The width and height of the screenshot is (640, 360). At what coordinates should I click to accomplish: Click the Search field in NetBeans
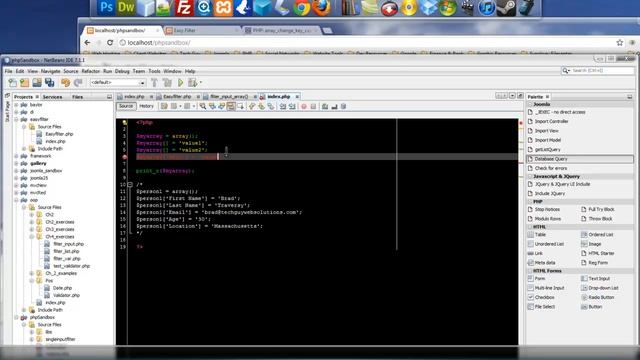pos(598,71)
